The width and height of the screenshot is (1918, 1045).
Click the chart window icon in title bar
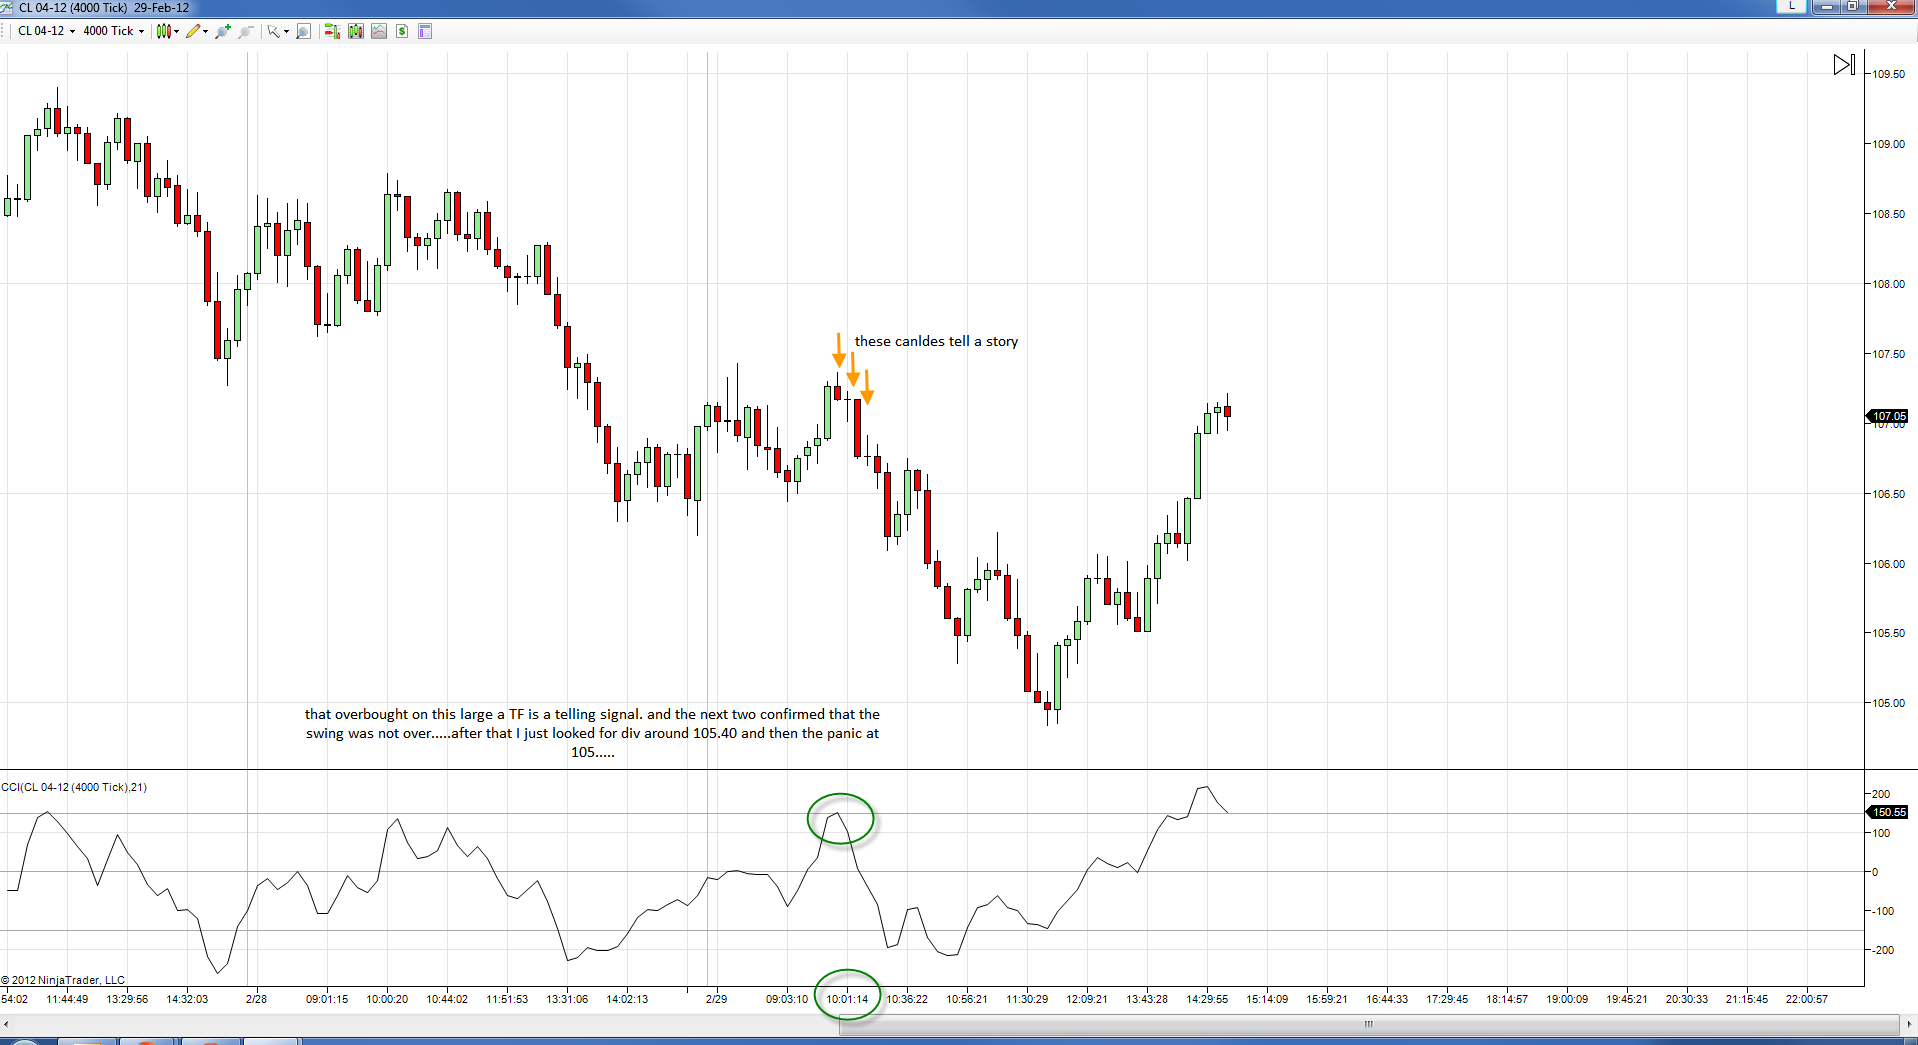tap(7, 7)
